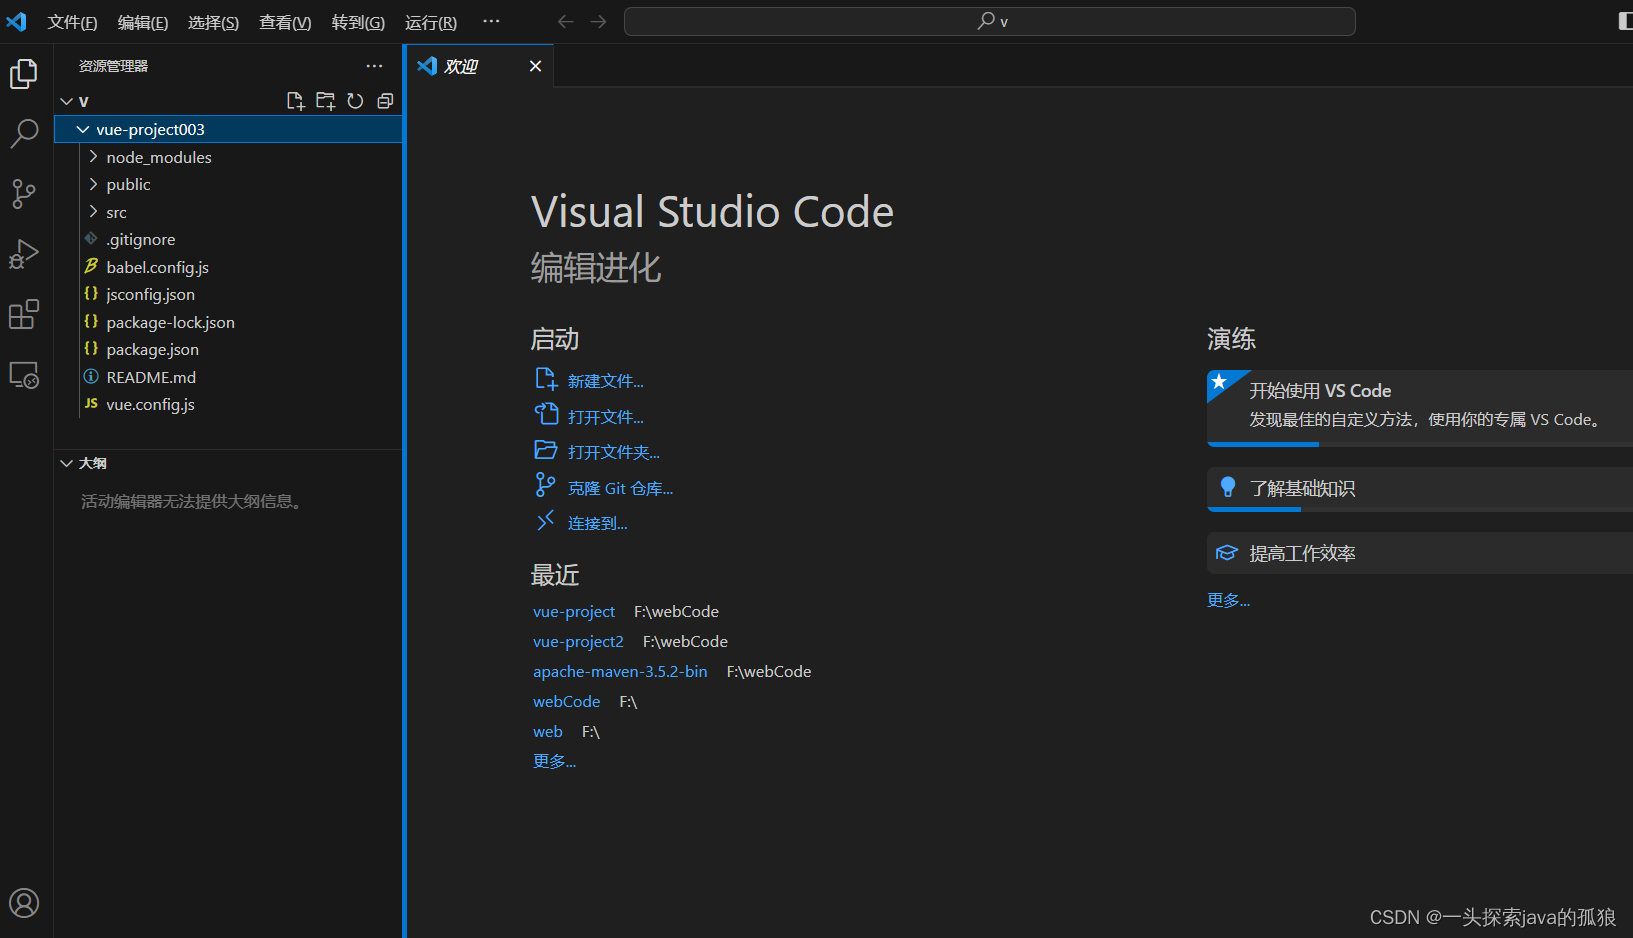
Task: Click the command center search box
Action: coord(990,21)
